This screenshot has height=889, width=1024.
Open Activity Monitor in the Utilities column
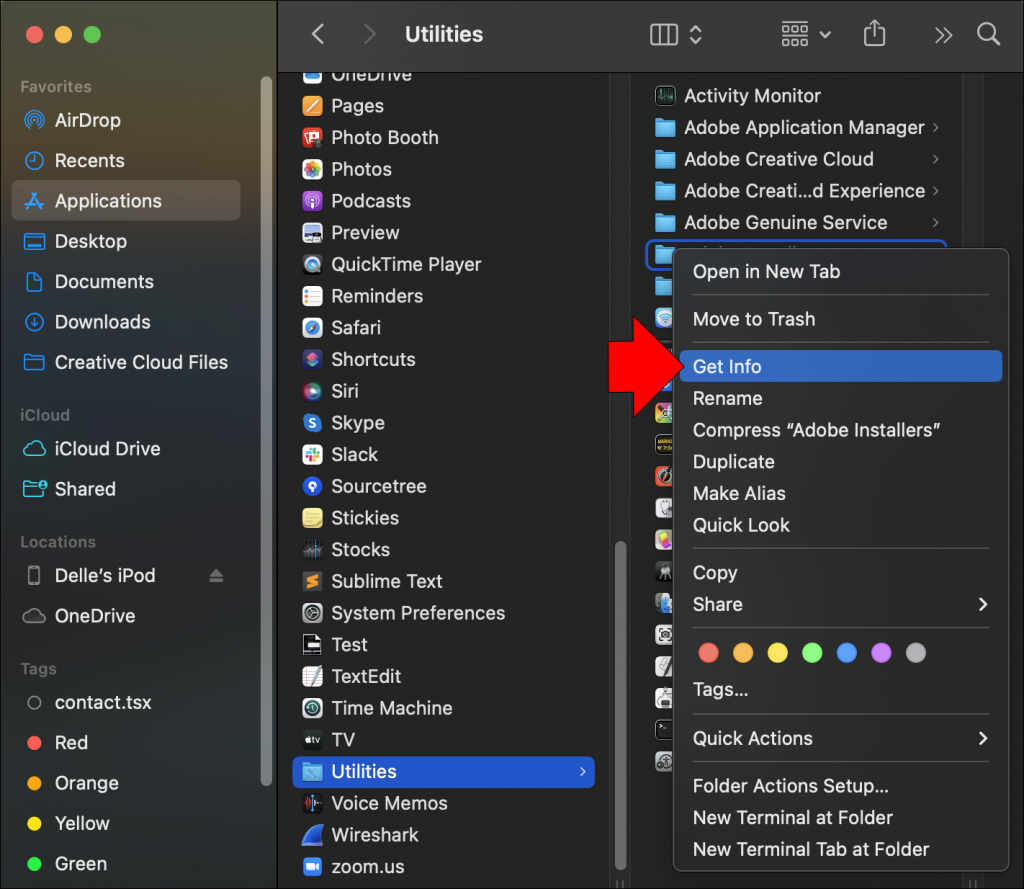point(752,95)
